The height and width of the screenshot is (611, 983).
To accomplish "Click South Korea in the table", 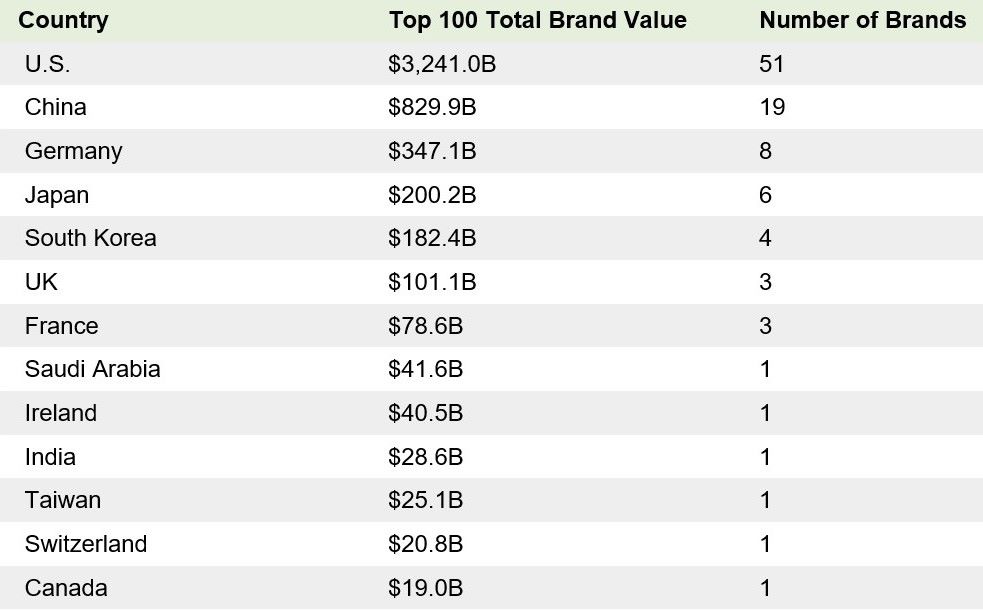I will coord(90,238).
